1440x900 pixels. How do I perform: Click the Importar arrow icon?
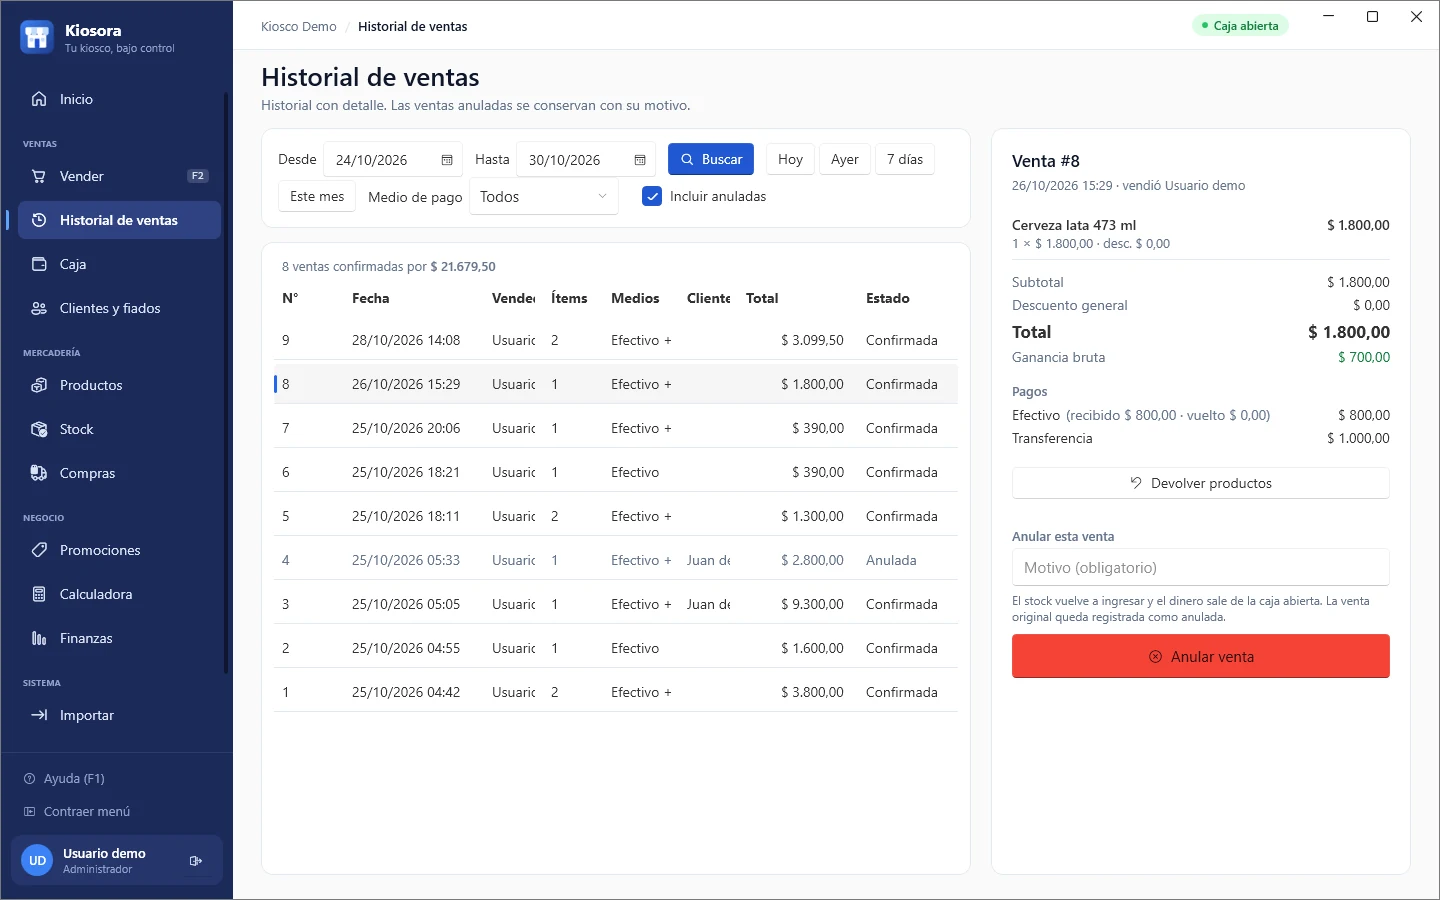[39, 715]
